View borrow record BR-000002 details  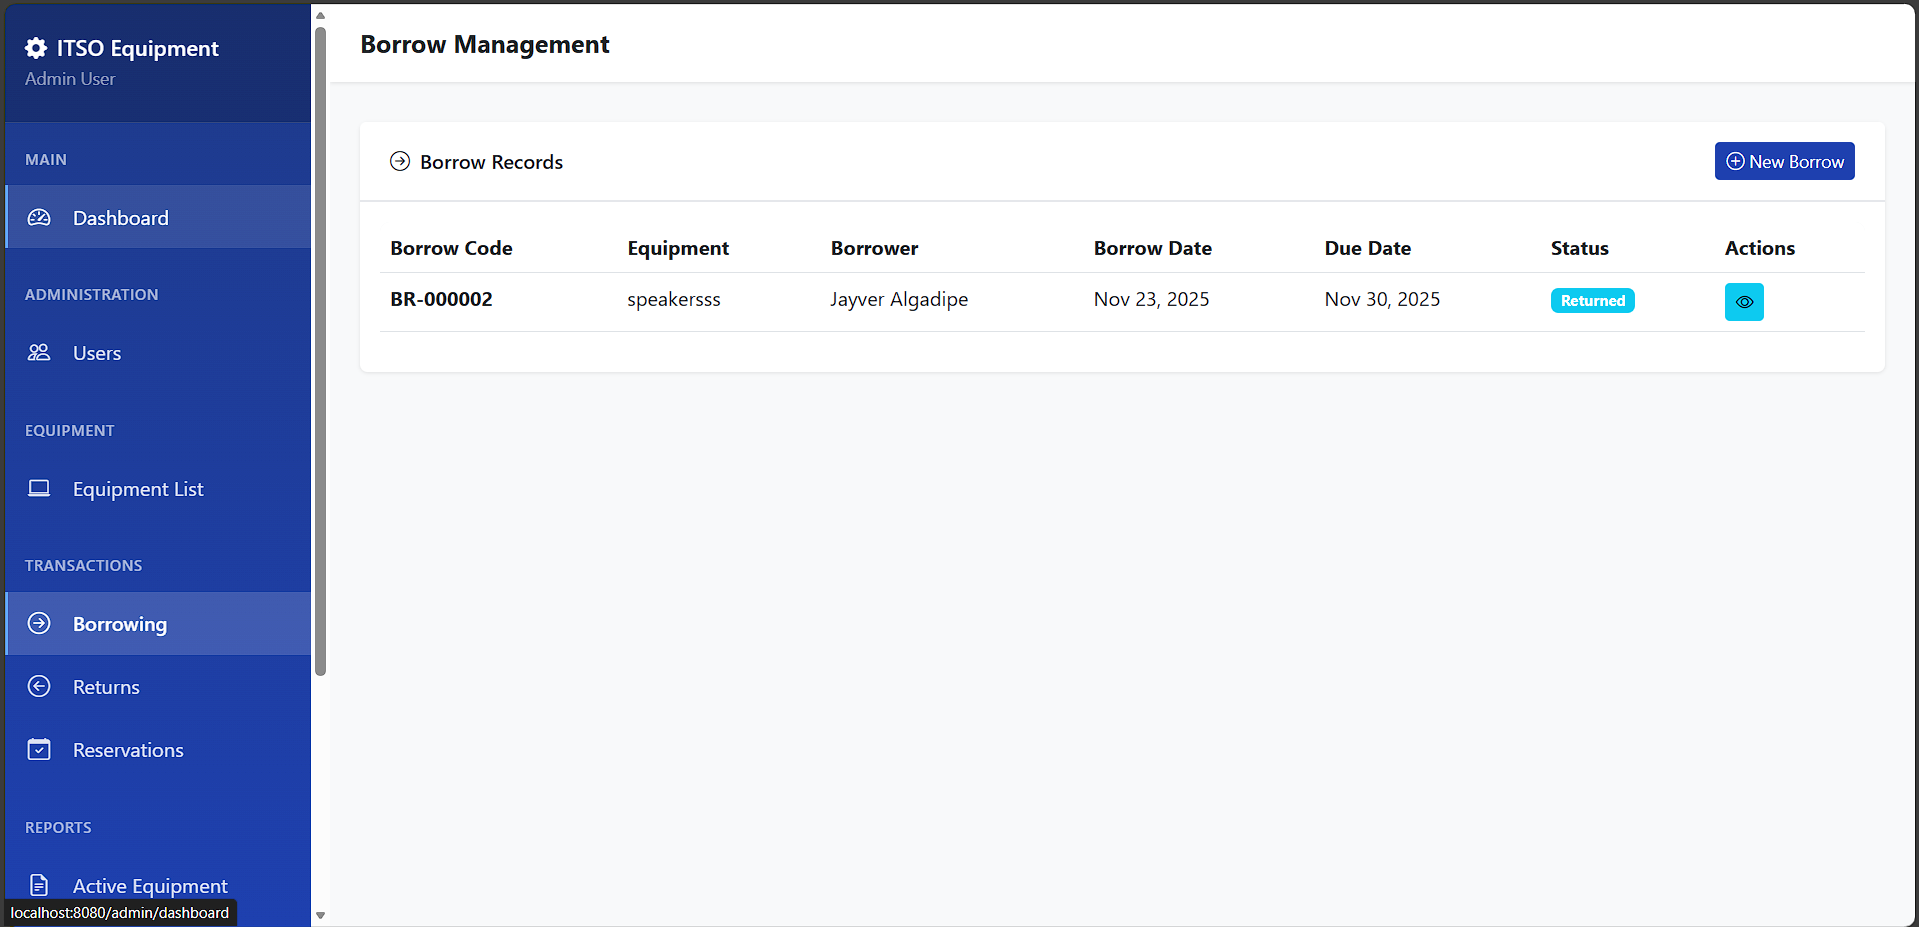coord(1743,302)
